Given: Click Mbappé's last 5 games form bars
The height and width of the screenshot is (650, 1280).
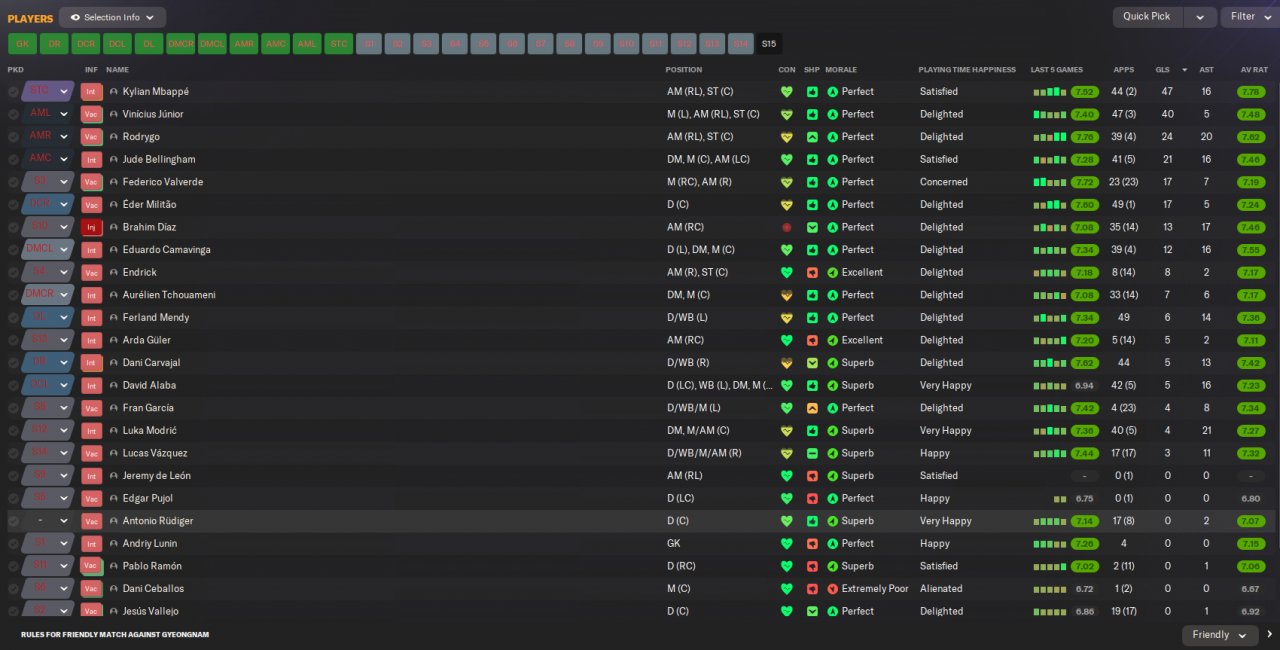Looking at the screenshot, I should click(1050, 92).
